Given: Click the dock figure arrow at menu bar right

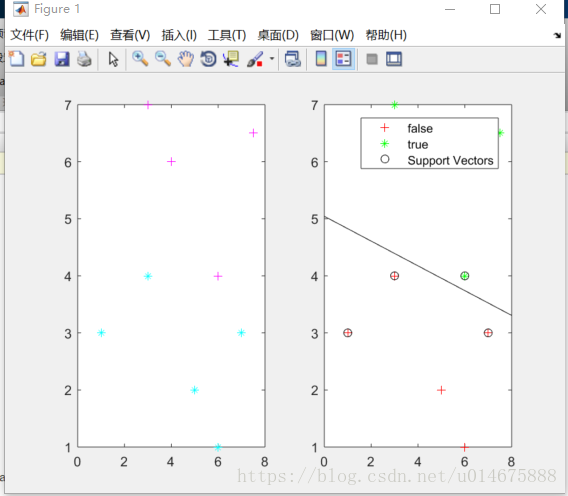Looking at the screenshot, I should (557, 35).
